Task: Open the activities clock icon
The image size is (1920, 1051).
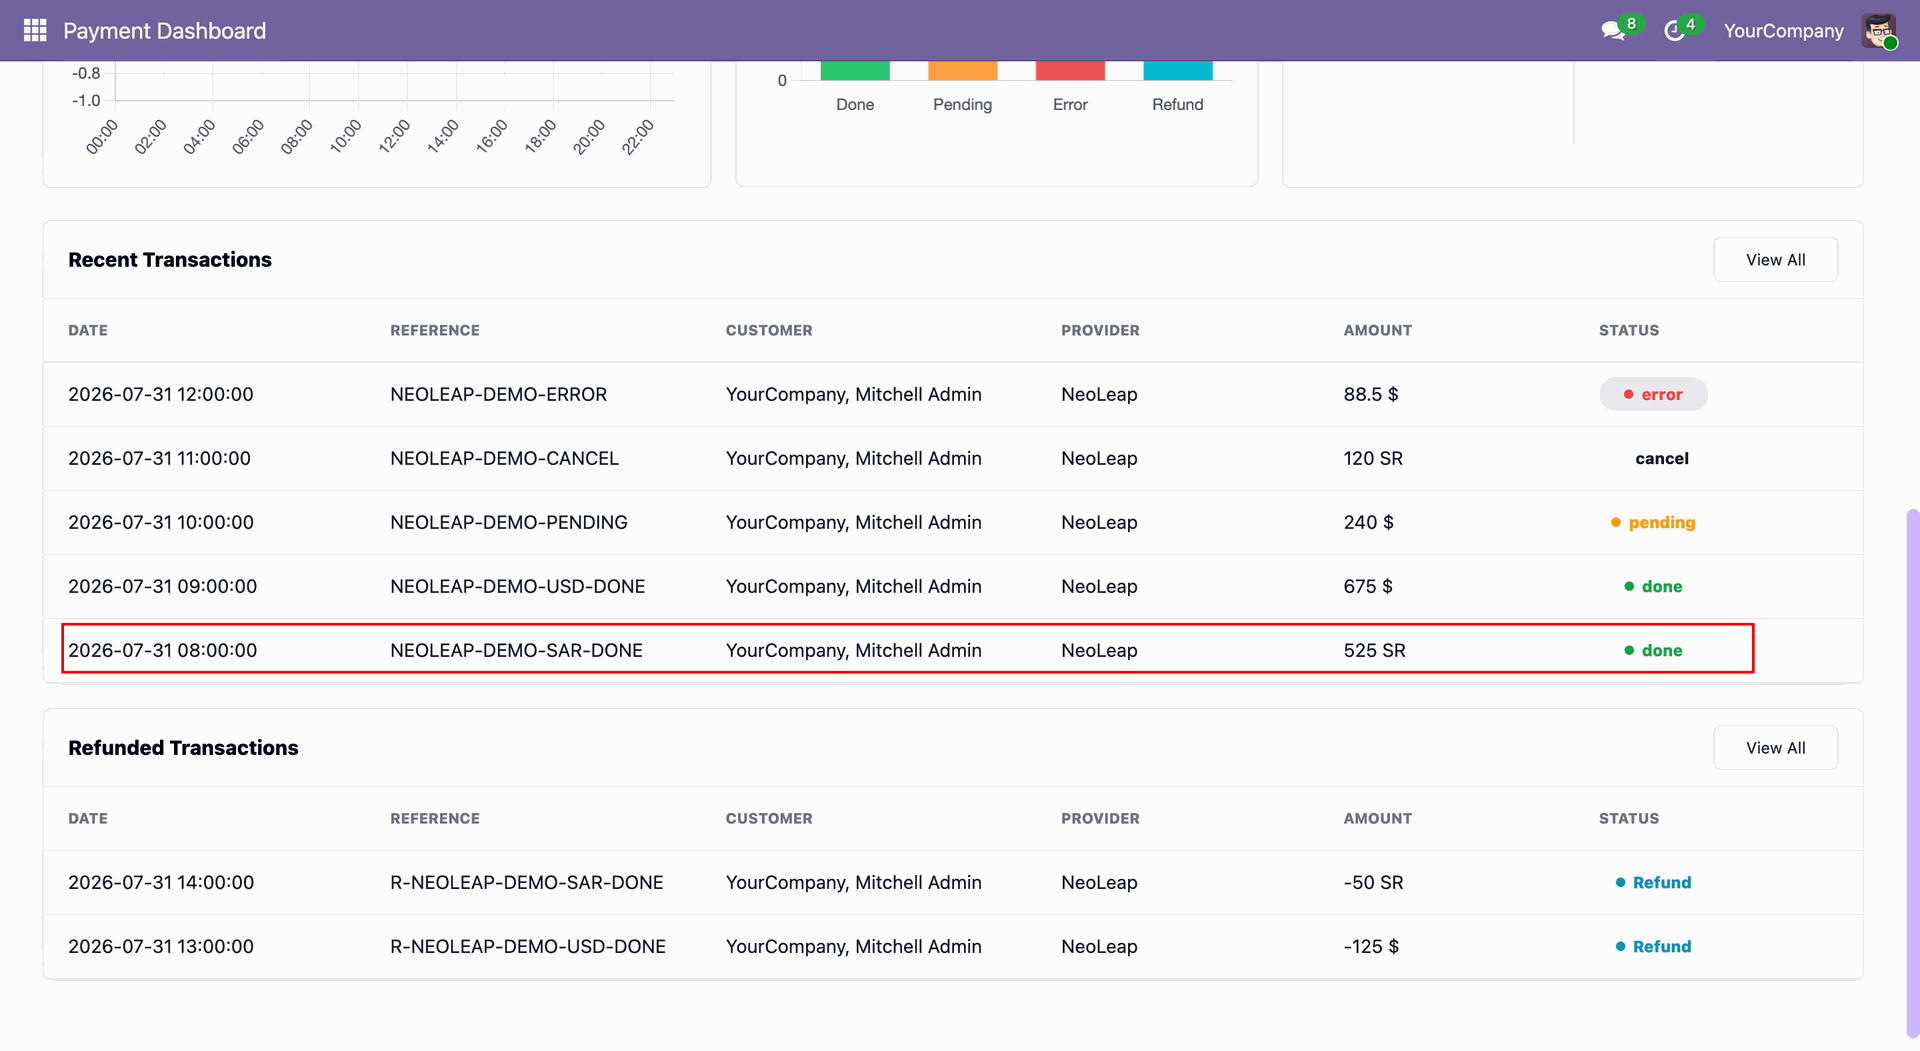Action: coord(1675,31)
